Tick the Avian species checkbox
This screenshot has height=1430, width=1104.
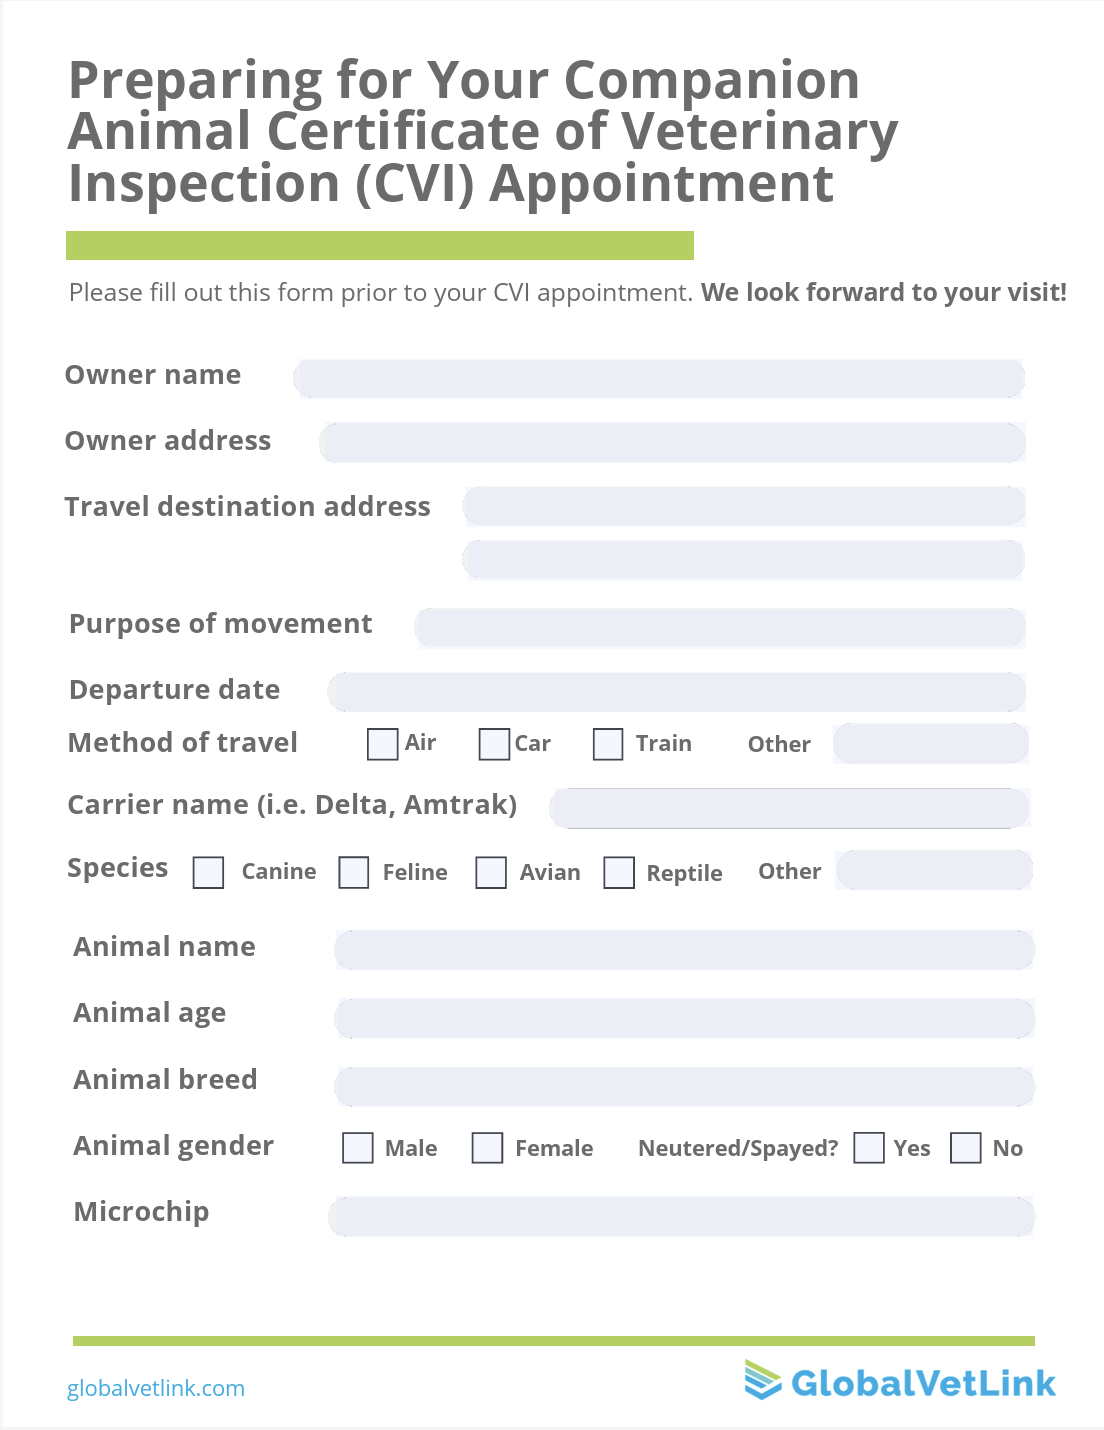(491, 872)
